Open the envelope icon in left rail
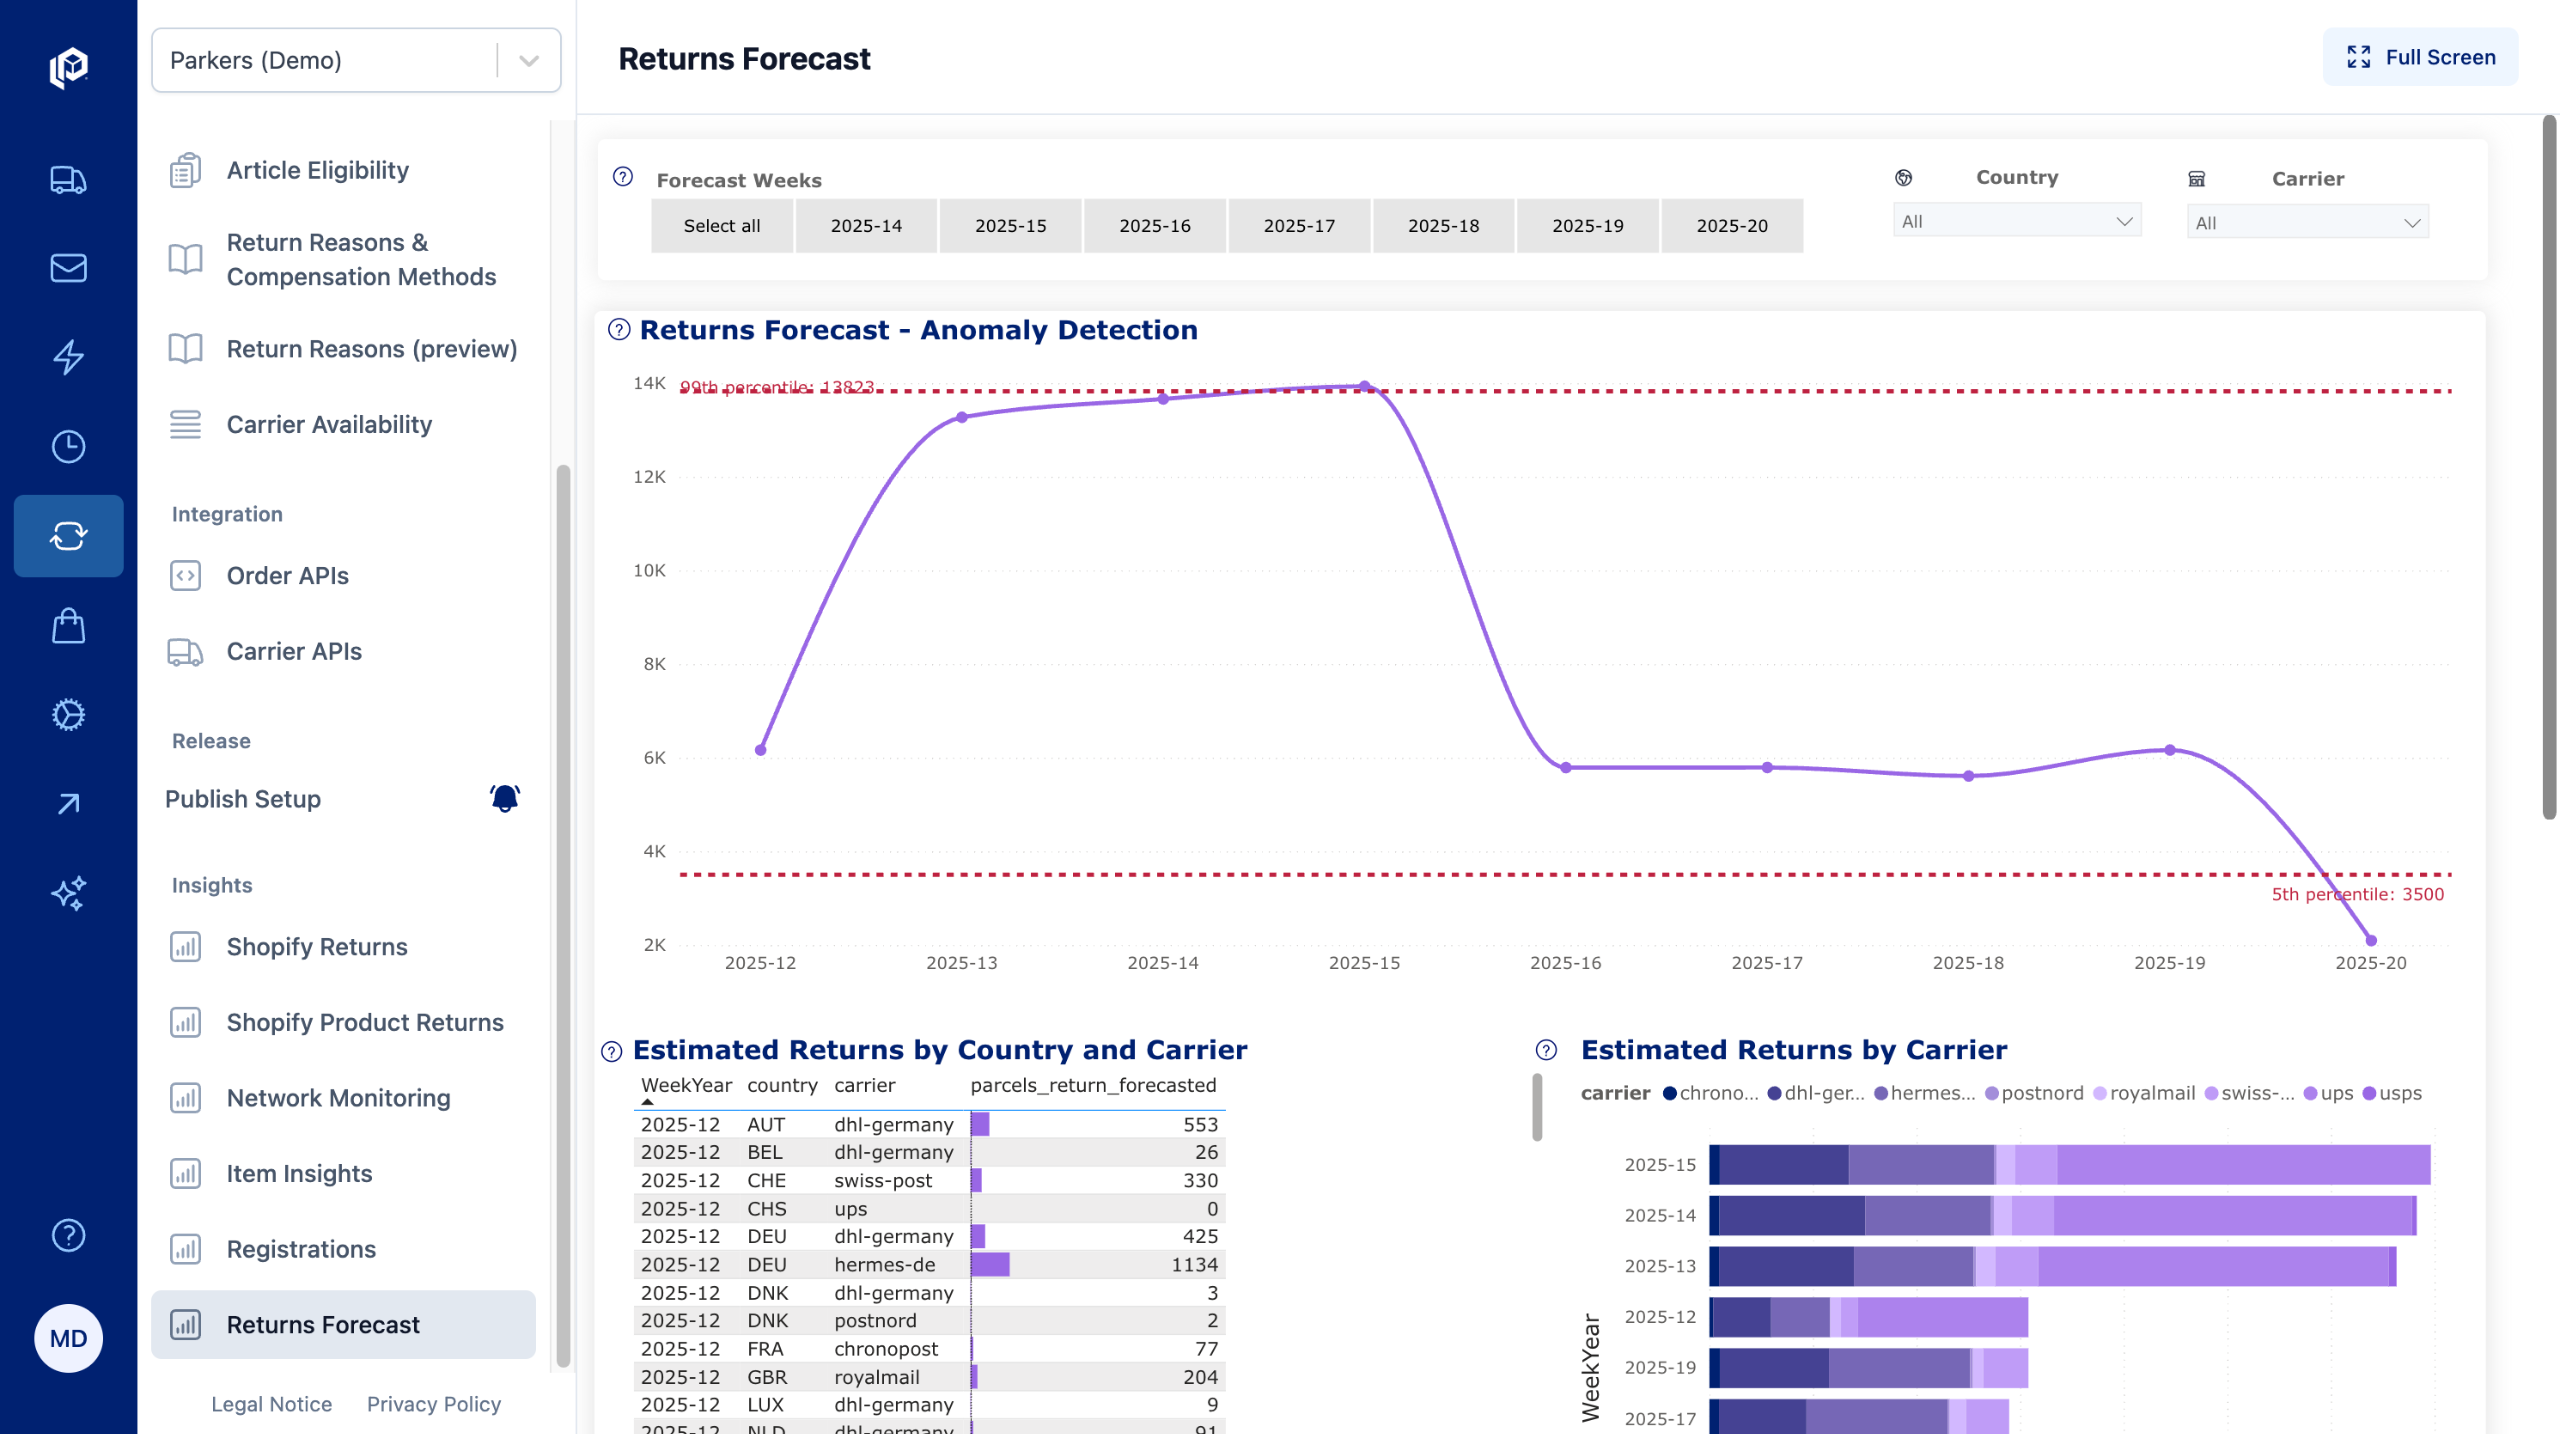The image size is (2560, 1434). tap(68, 268)
